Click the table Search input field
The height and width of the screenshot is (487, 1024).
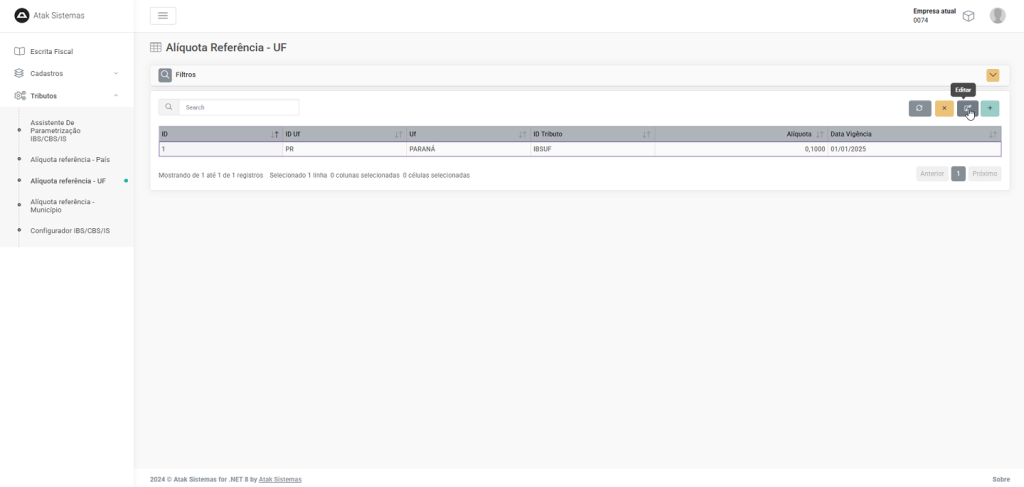click(x=238, y=107)
